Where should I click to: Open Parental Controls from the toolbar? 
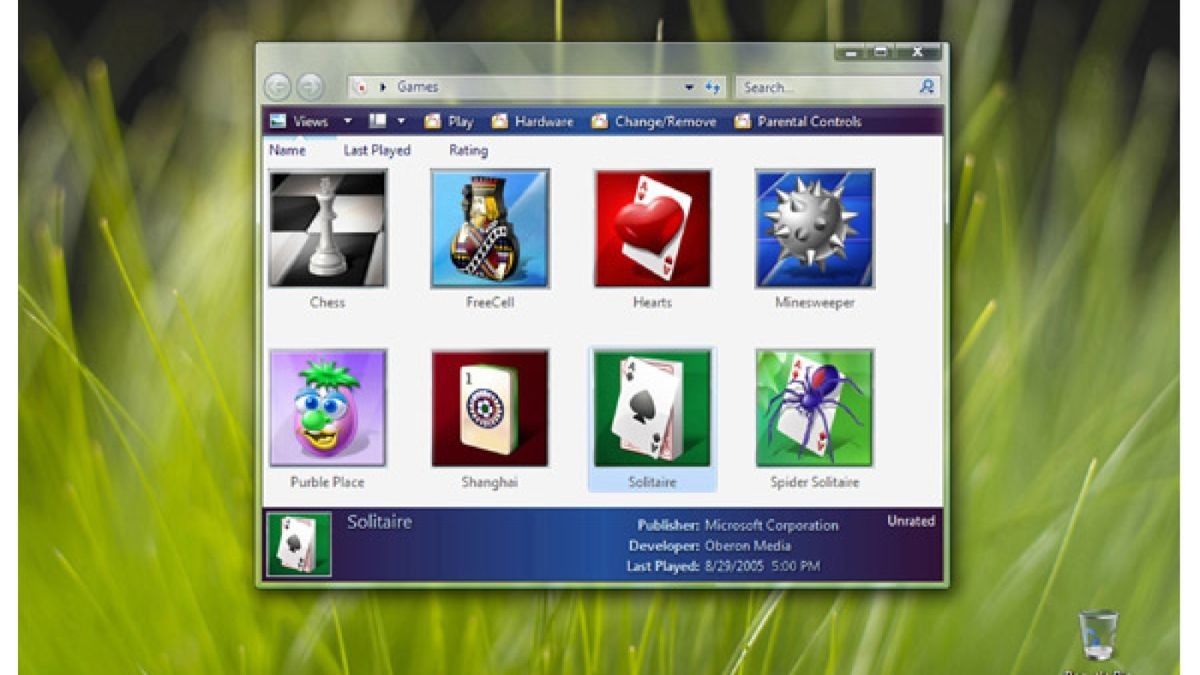(x=798, y=122)
